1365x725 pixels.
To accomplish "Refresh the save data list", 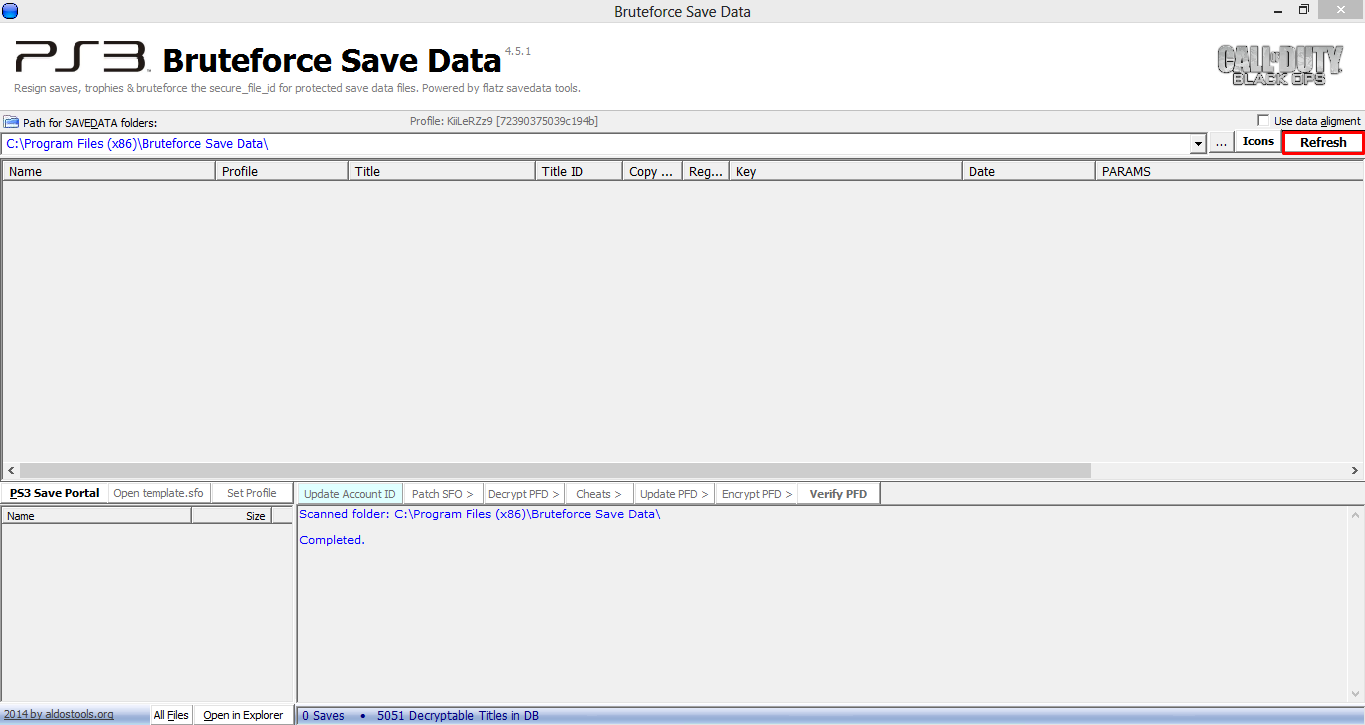I will click(x=1323, y=143).
